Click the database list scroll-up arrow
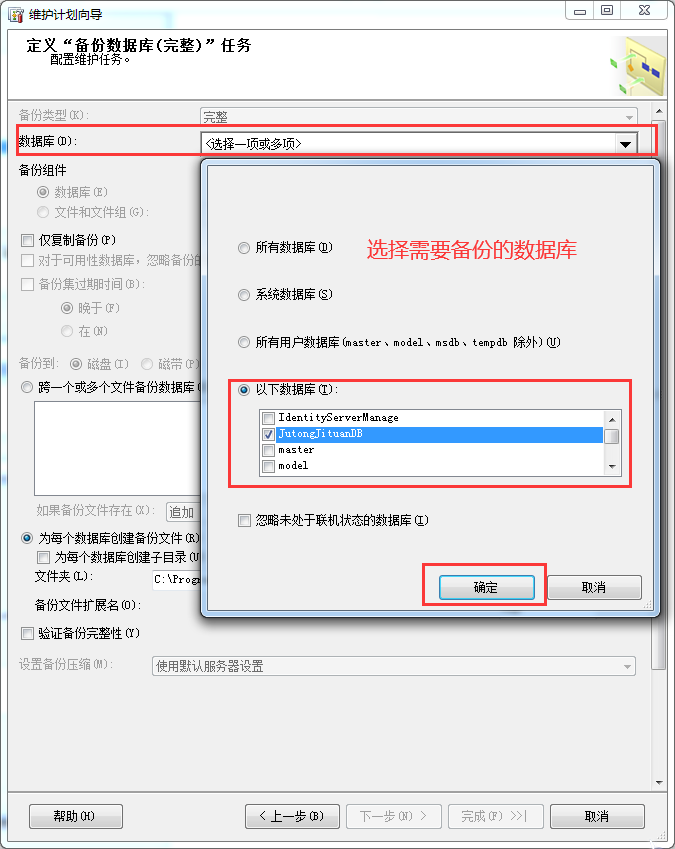675x849 pixels. 612,420
